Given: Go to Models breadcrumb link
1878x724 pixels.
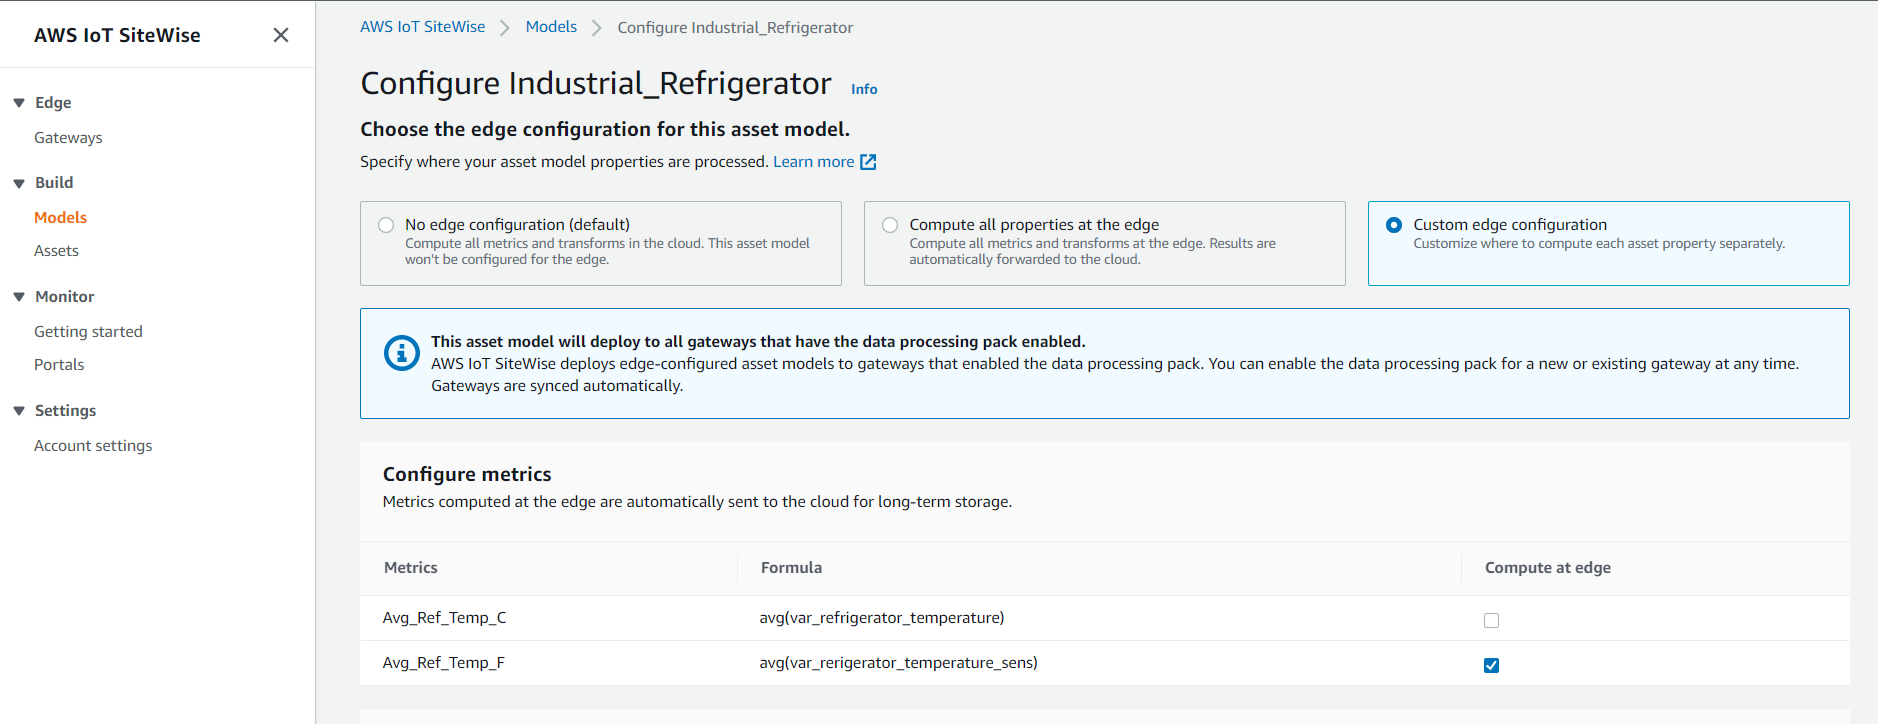Looking at the screenshot, I should (x=551, y=27).
